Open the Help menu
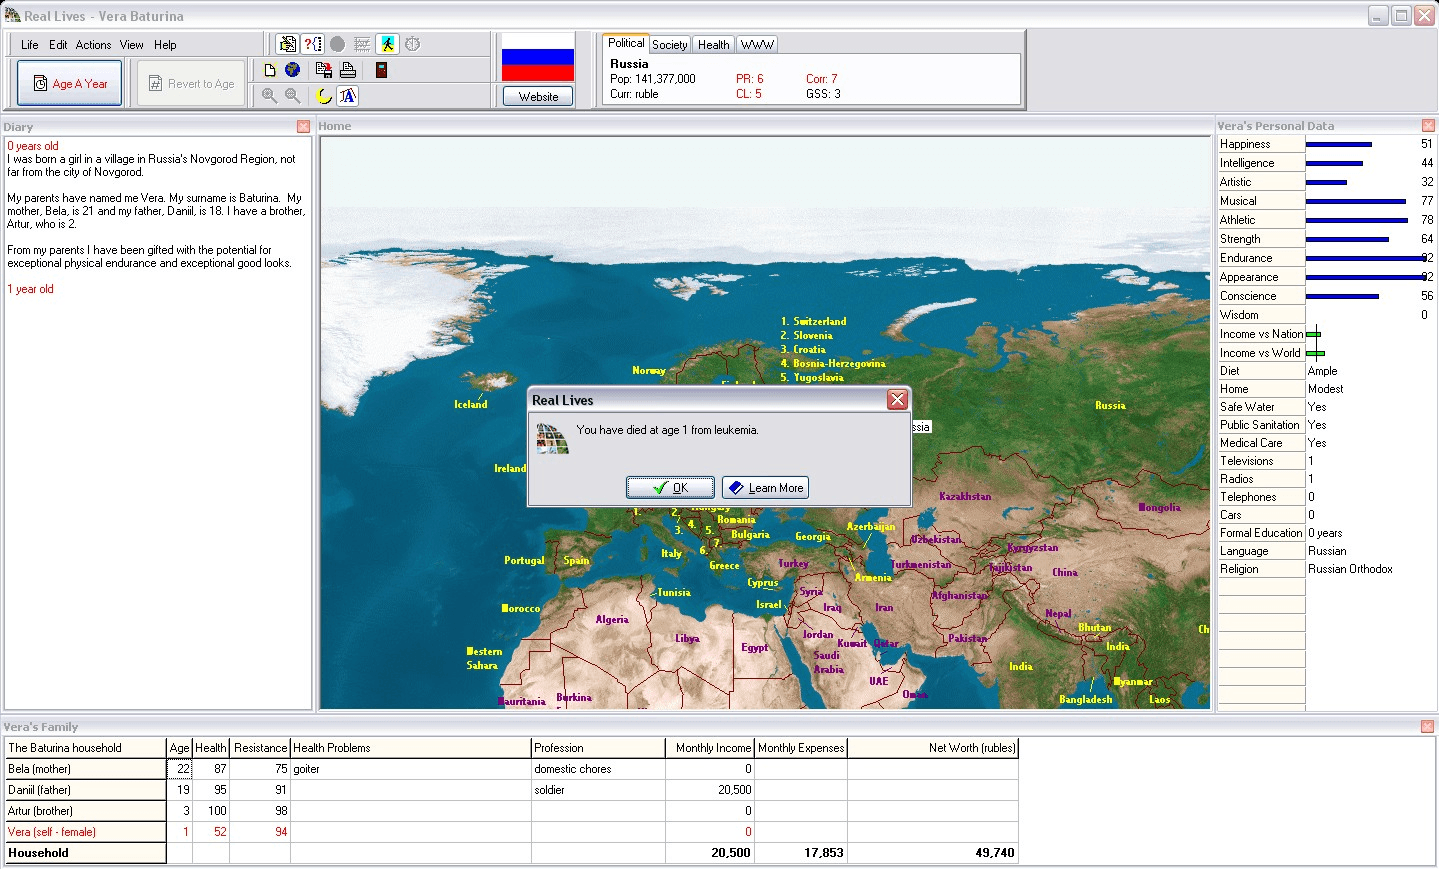1439x869 pixels. [165, 45]
